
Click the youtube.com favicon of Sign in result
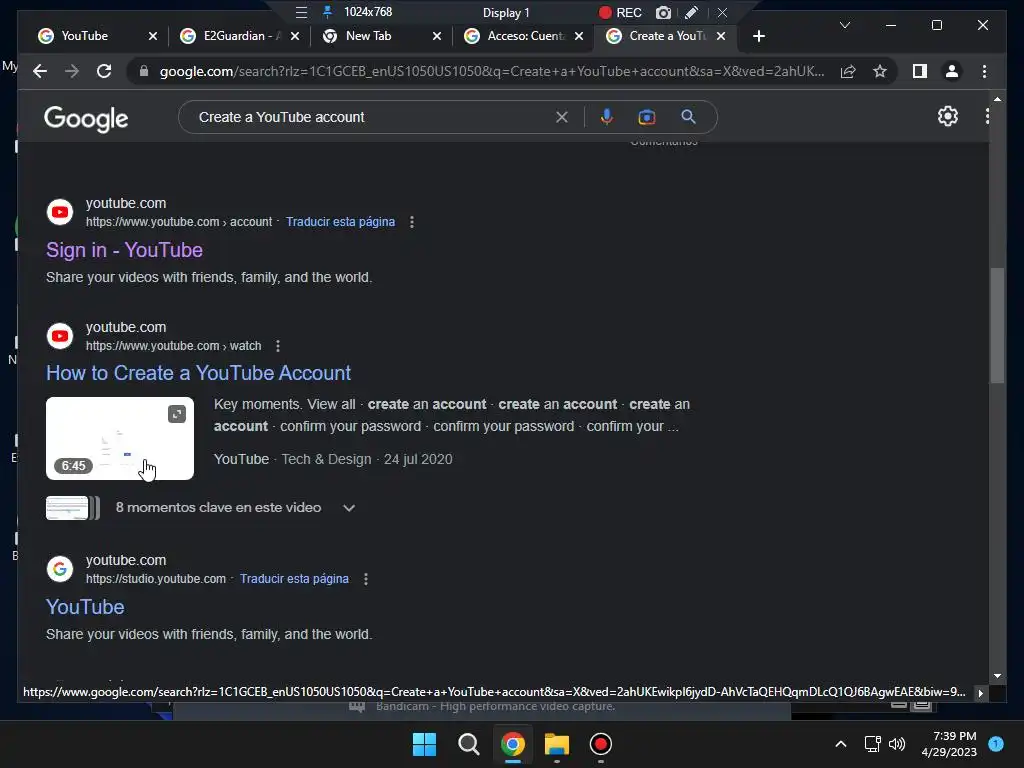[60, 212]
